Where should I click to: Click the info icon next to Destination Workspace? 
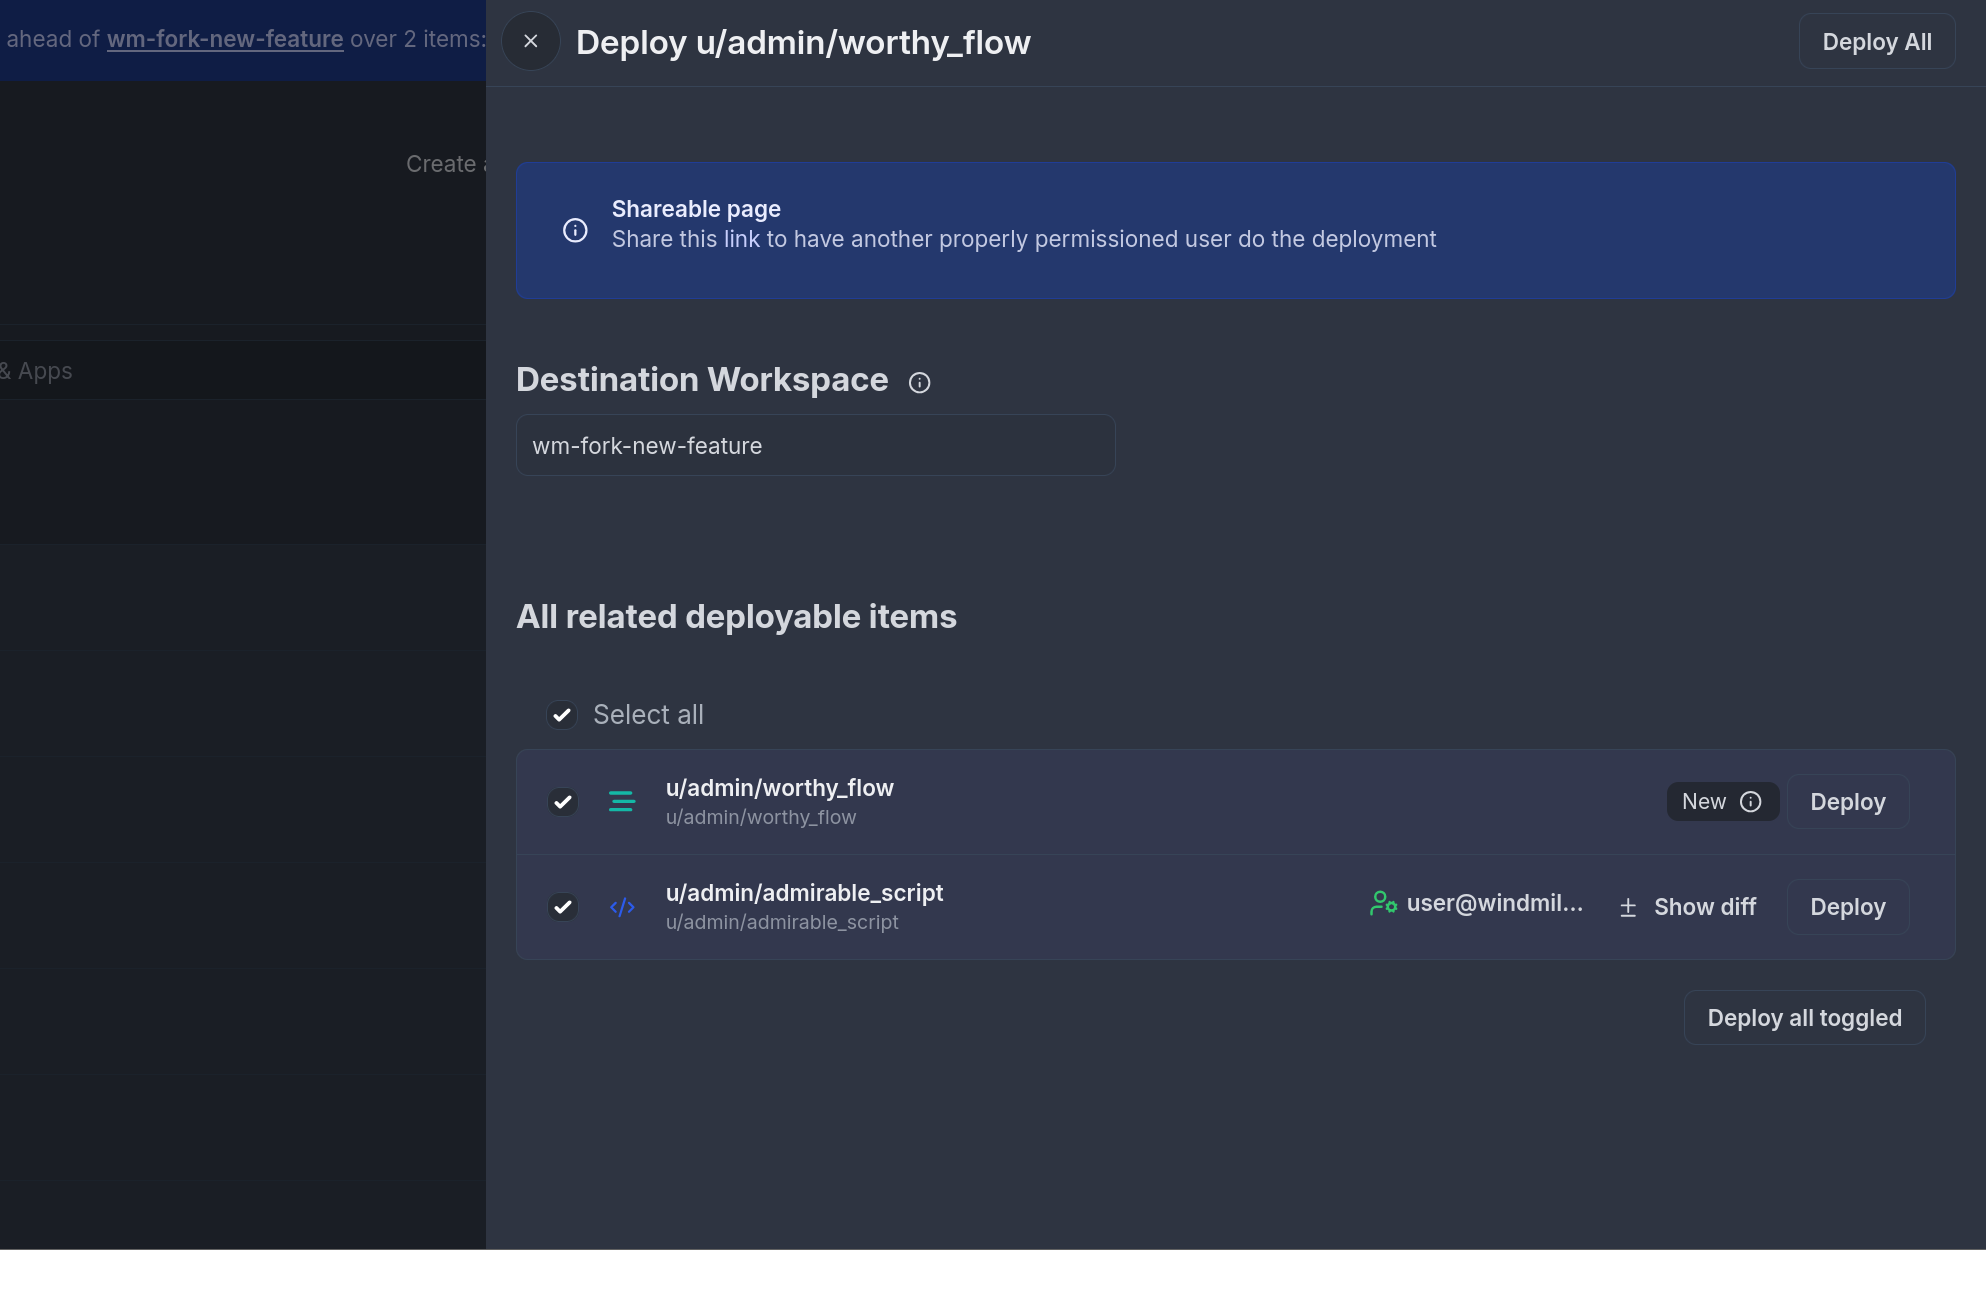click(x=919, y=382)
